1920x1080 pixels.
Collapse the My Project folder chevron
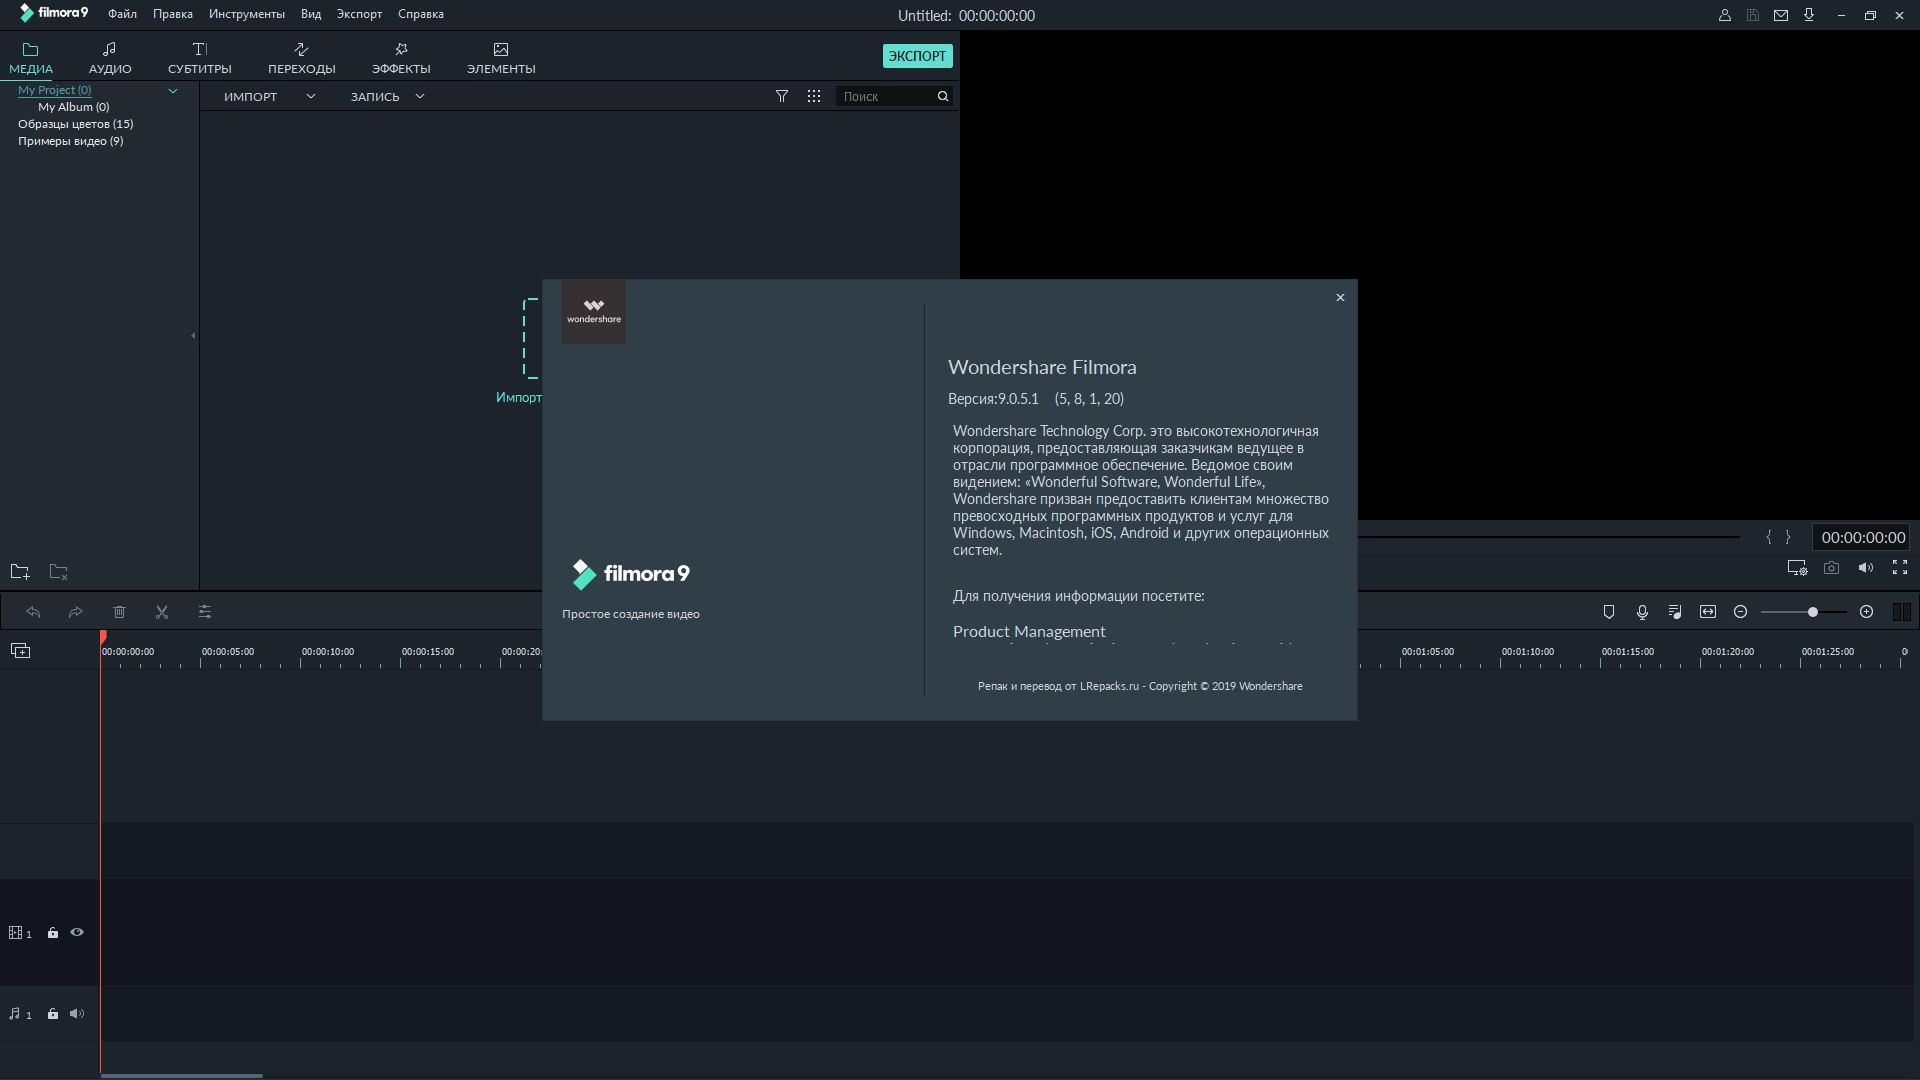coord(173,91)
